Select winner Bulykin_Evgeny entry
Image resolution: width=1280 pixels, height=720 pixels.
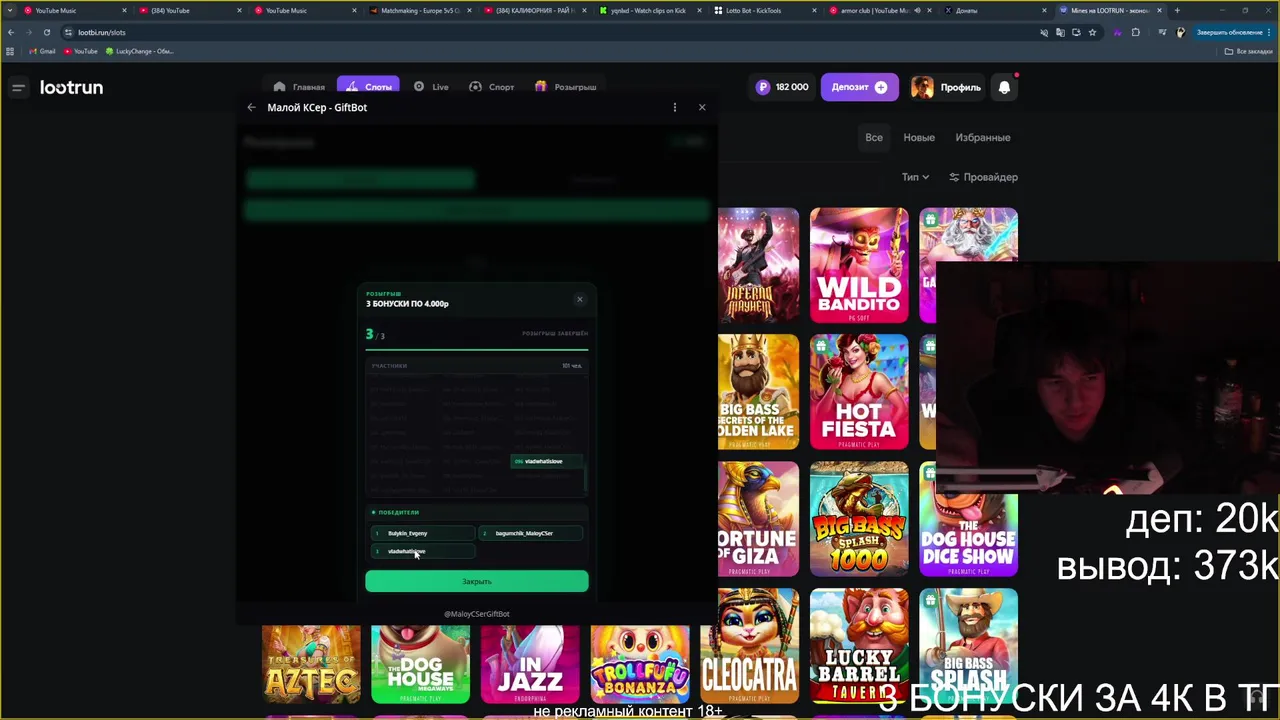pos(422,533)
